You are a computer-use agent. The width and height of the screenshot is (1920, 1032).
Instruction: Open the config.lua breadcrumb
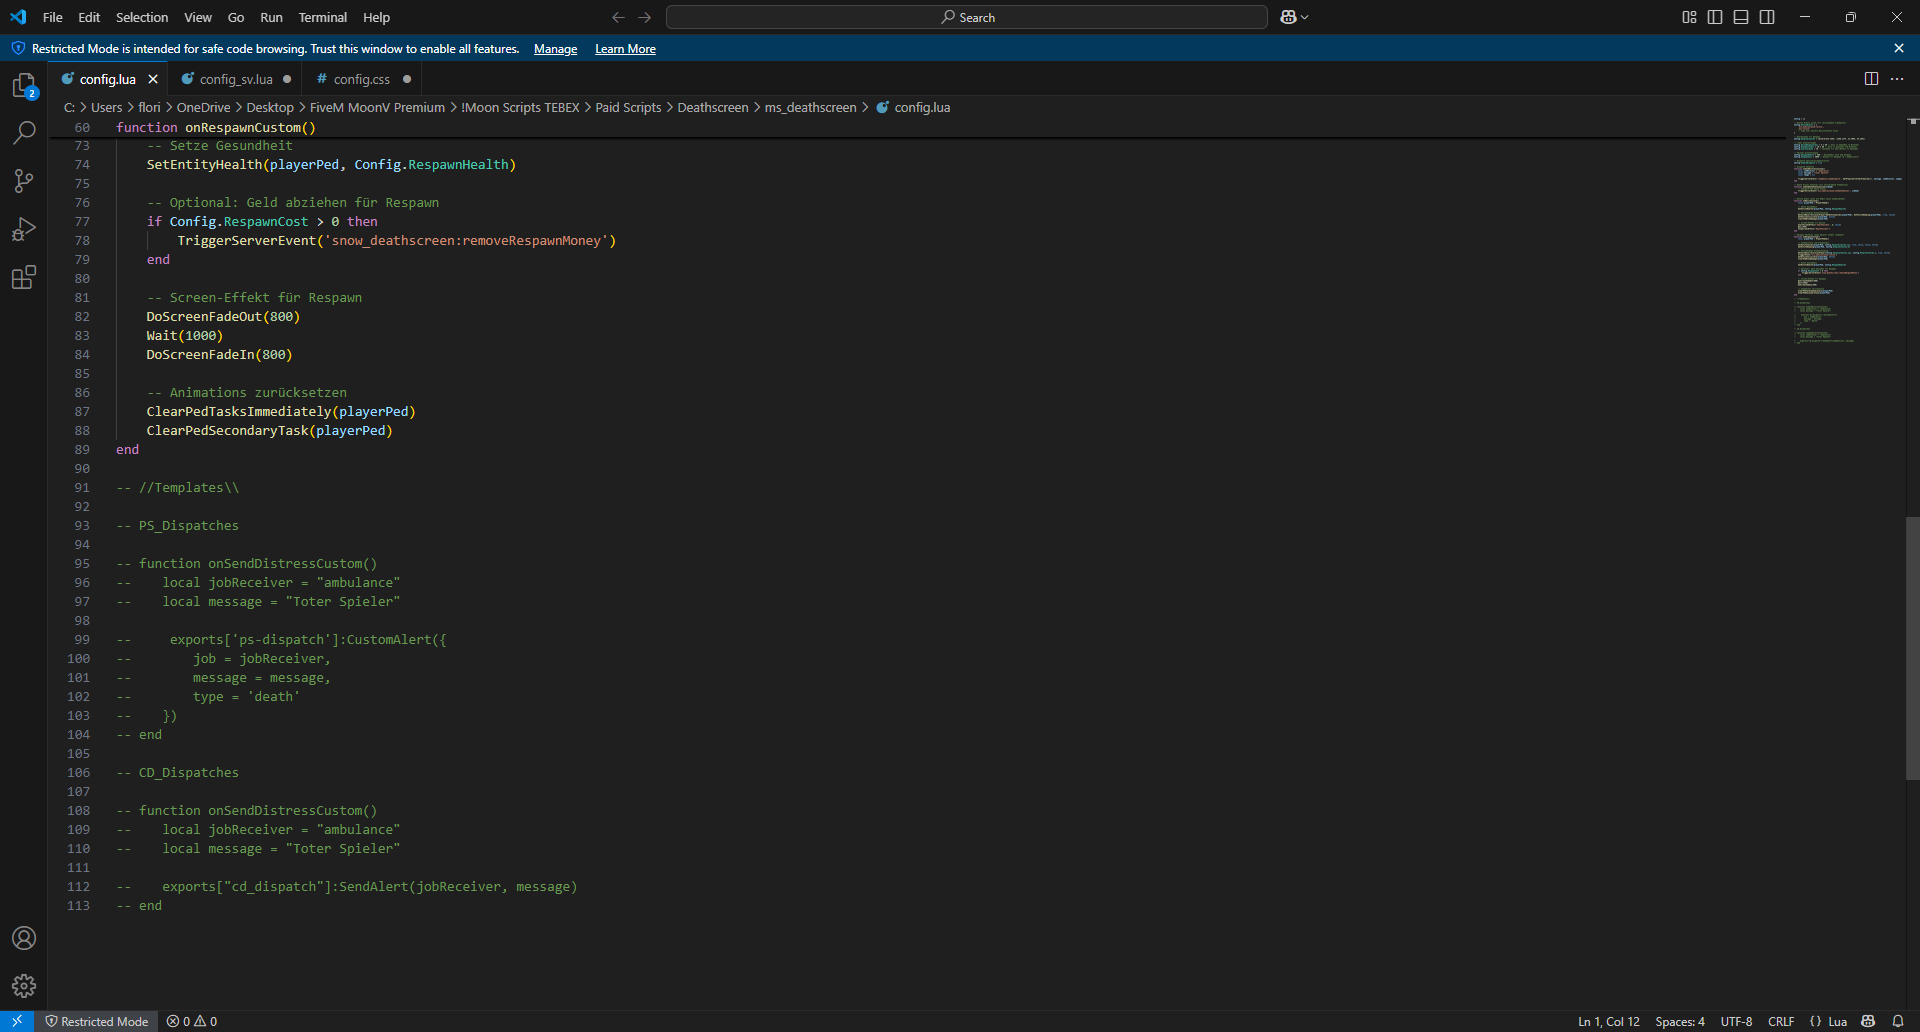coord(913,107)
